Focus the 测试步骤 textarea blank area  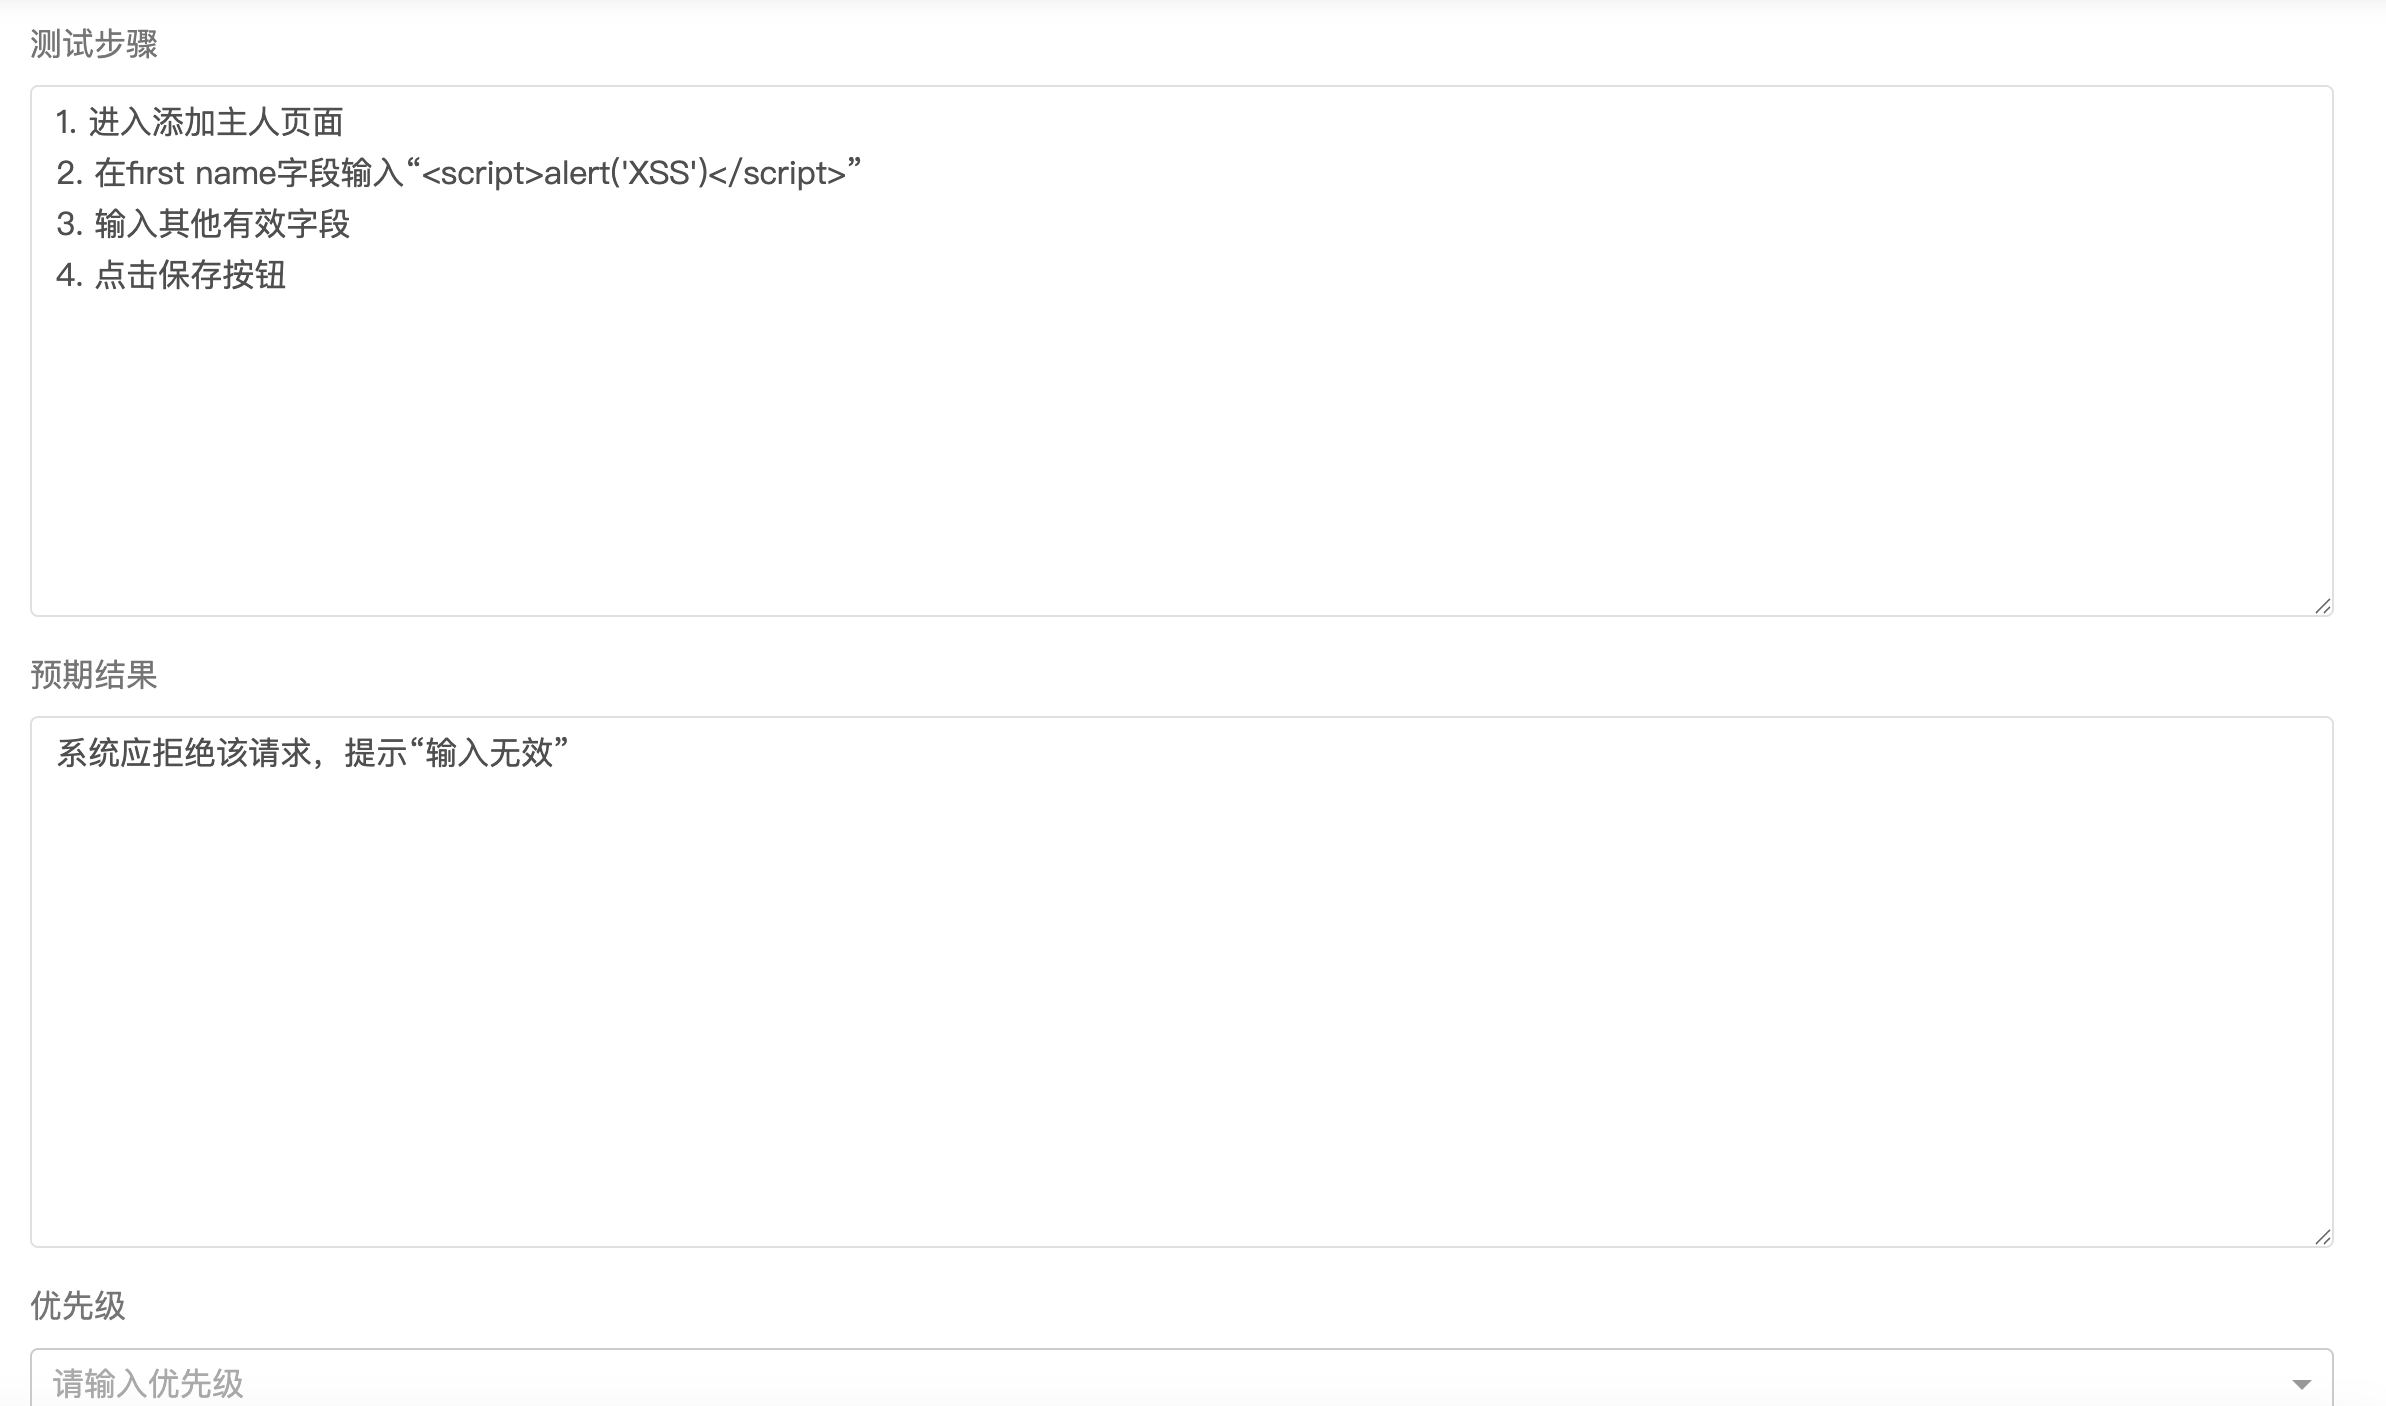(1182, 450)
